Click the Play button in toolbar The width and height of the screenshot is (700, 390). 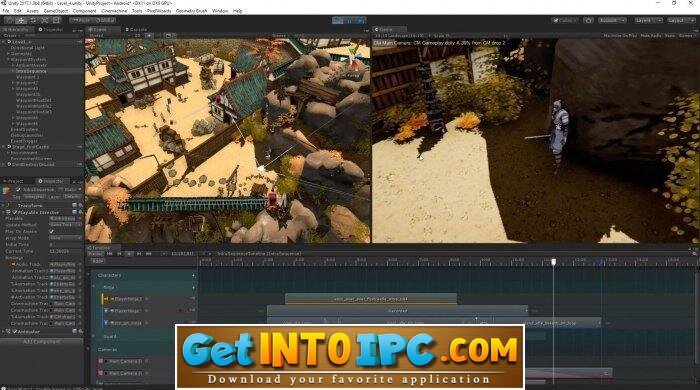[338, 20]
